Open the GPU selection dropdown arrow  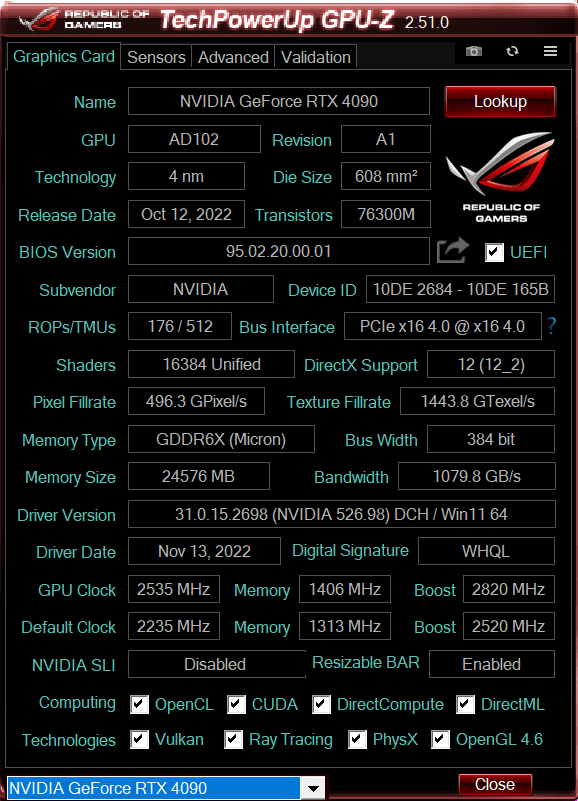314,788
